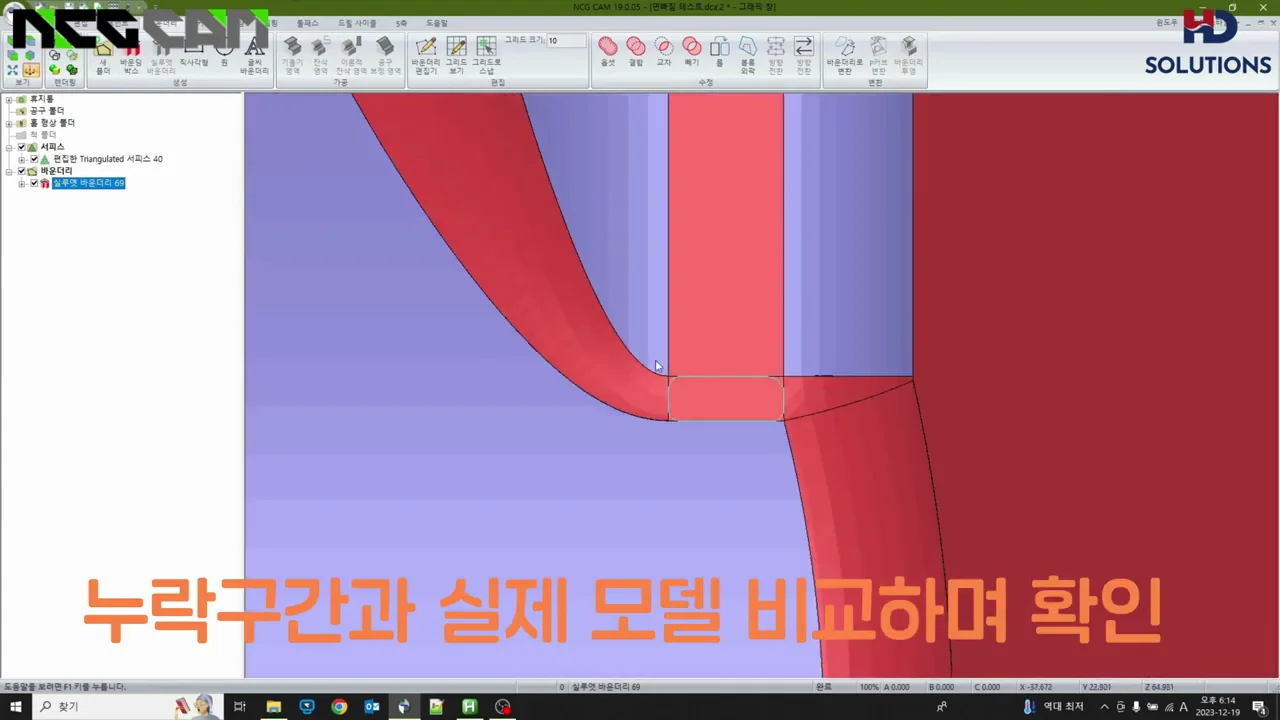Create a Bounding Box (바운딩 박스) boundary
This screenshot has width=1280, height=720.
[x=131, y=55]
